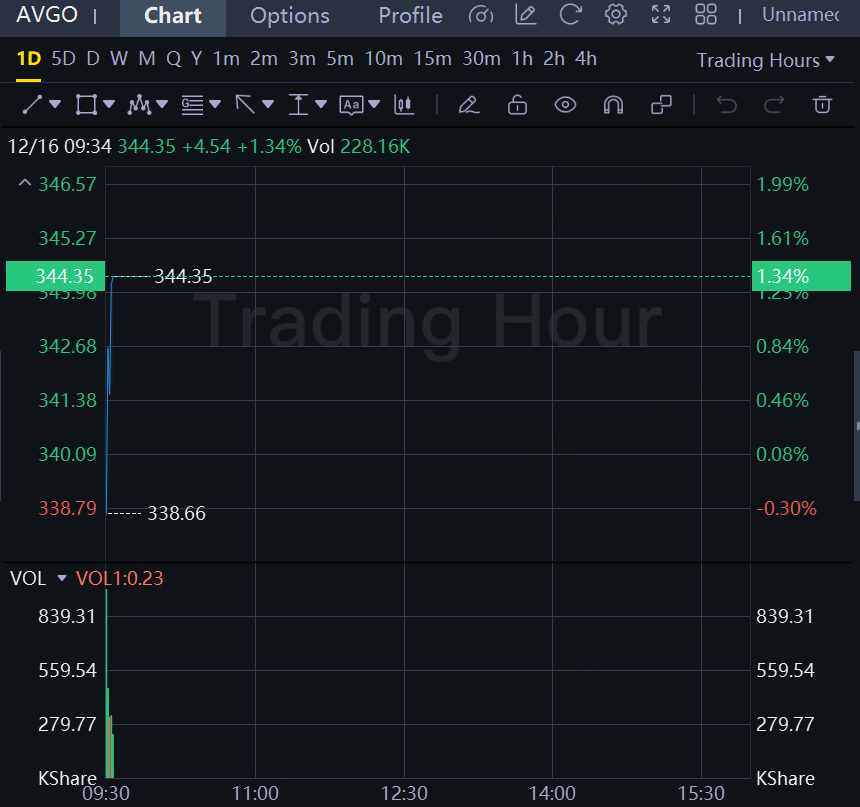
Task: Click the green 344.35 current price label
Action: tap(55, 276)
